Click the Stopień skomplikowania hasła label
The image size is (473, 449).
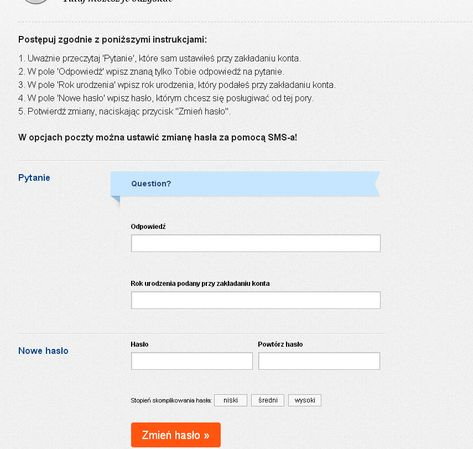click(171, 401)
